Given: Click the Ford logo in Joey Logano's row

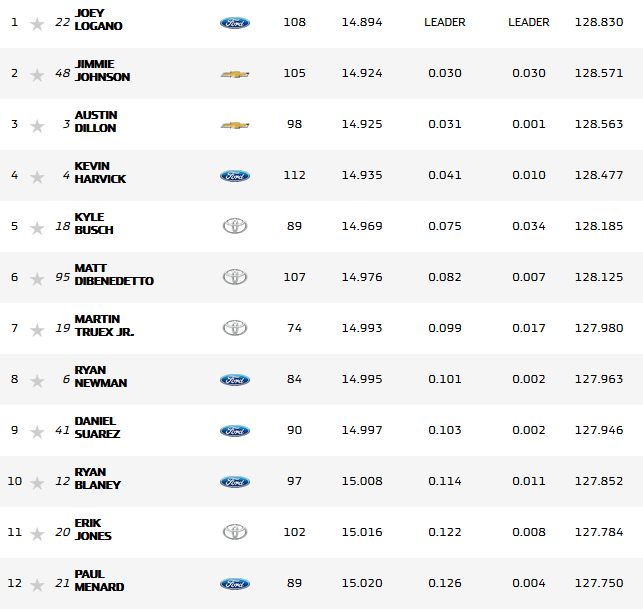Looking at the screenshot, I should [235, 22].
